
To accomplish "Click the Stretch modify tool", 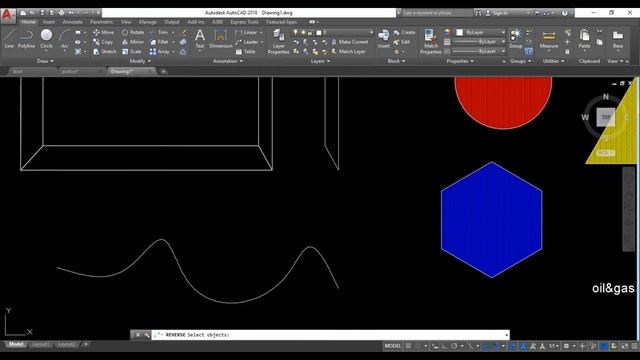I will [104, 51].
